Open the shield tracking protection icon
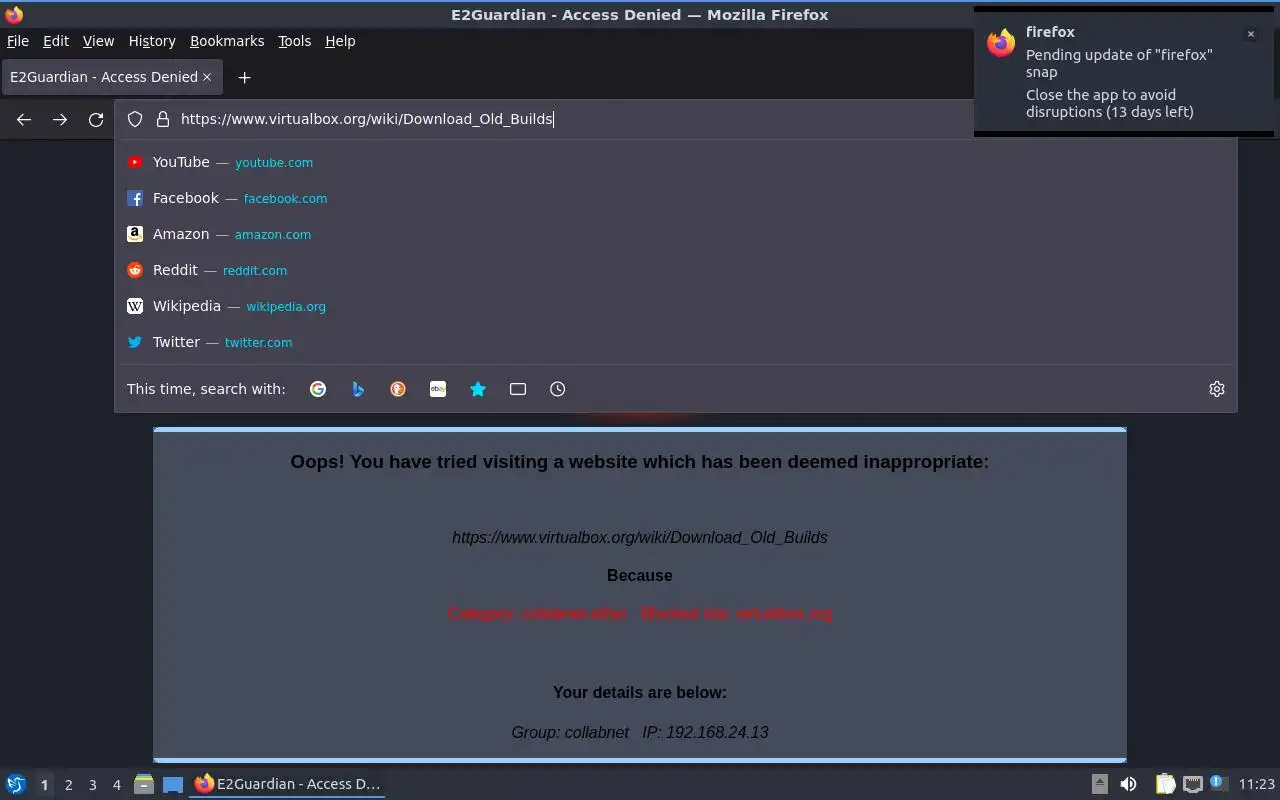 [135, 119]
